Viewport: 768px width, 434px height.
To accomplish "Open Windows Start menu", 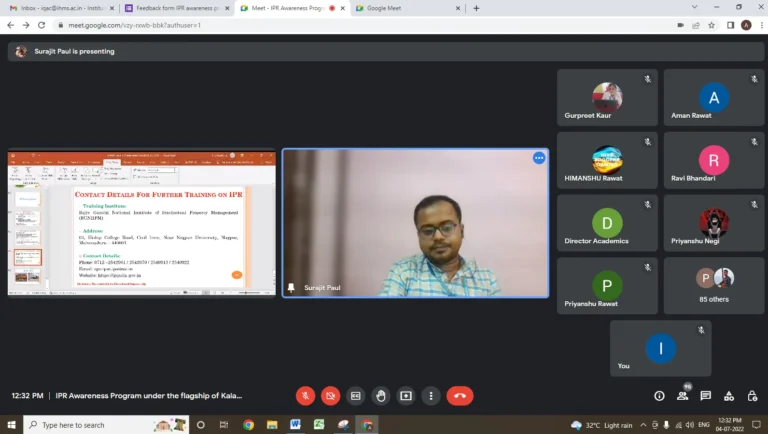I will pos(11,425).
